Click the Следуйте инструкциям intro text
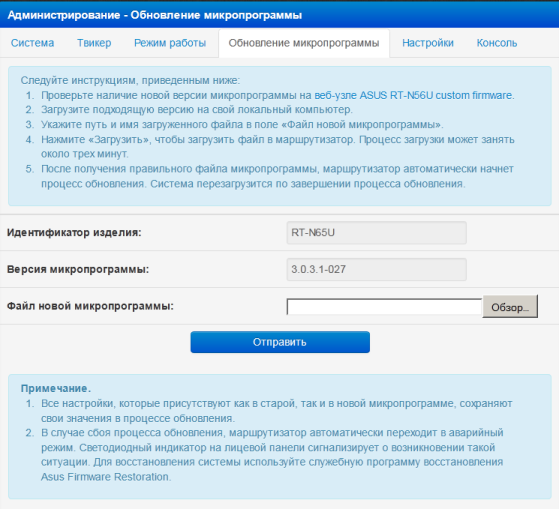The image size is (559, 509). coord(130,81)
